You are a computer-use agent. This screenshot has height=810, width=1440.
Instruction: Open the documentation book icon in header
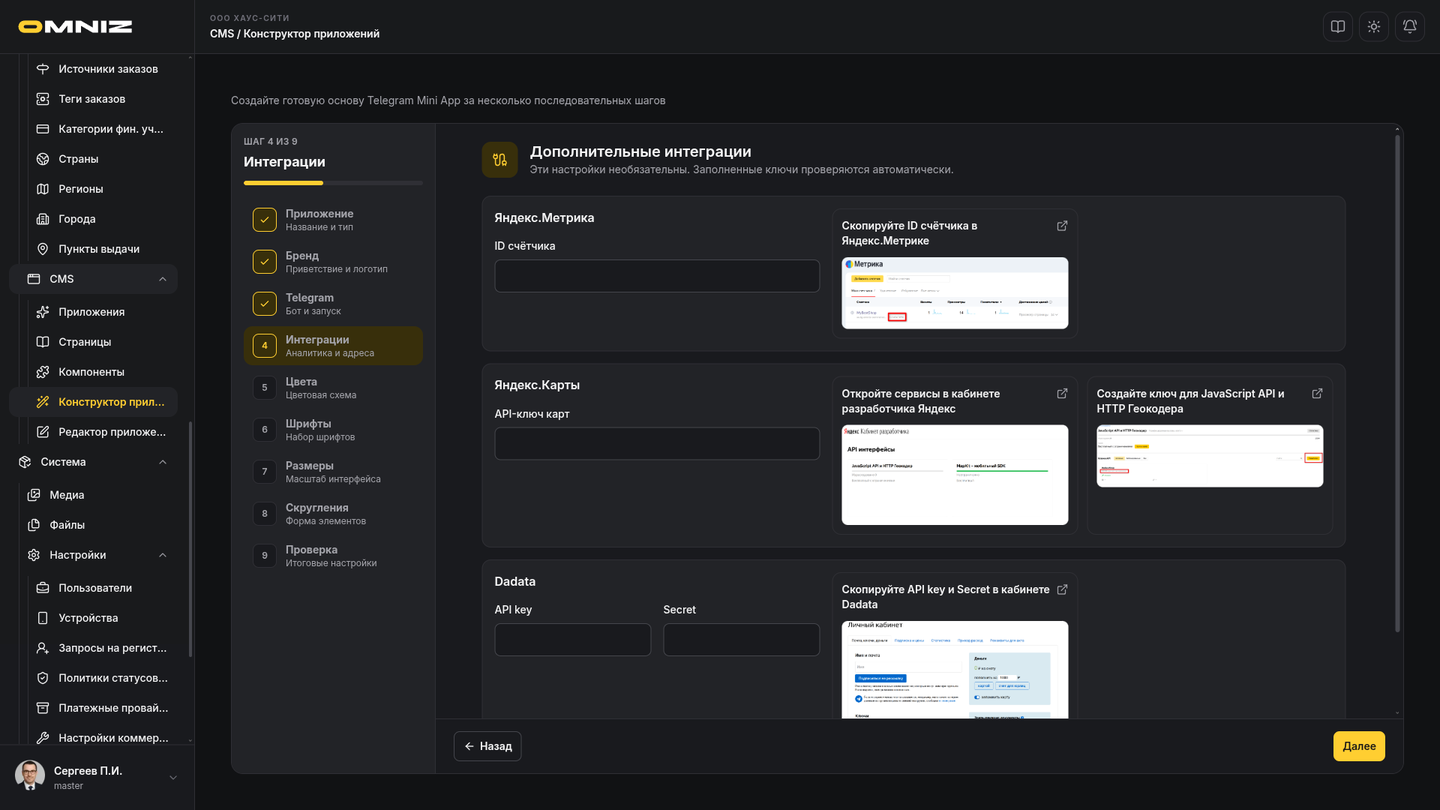[x=1338, y=27]
